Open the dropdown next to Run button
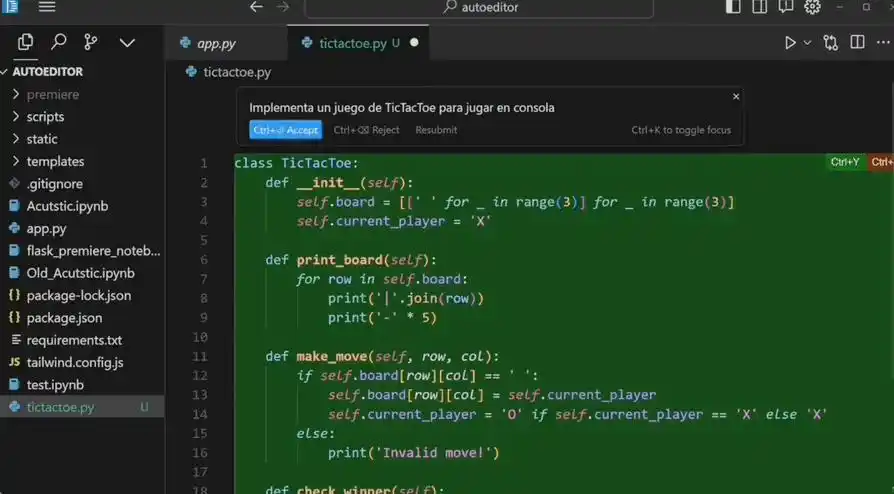Viewport: 894px width, 494px height. coord(807,43)
